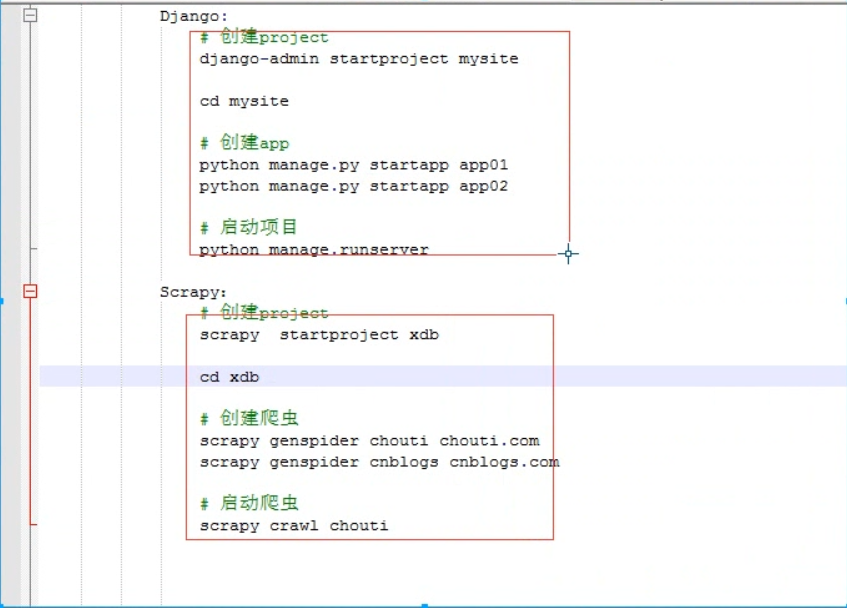Click line 'django-admin startproject mysite'
The image size is (847, 608).
click(359, 59)
